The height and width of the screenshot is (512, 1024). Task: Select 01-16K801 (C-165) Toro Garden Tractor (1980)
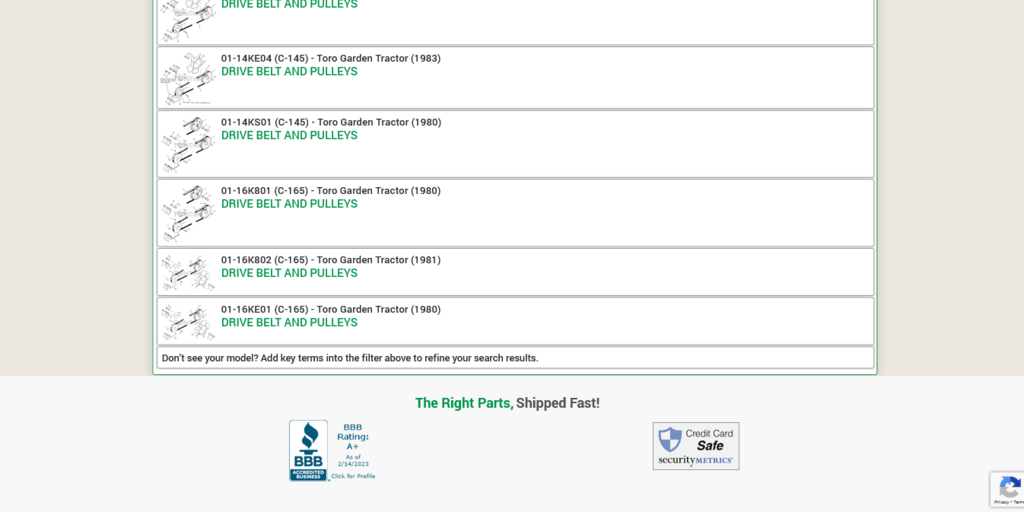click(330, 191)
